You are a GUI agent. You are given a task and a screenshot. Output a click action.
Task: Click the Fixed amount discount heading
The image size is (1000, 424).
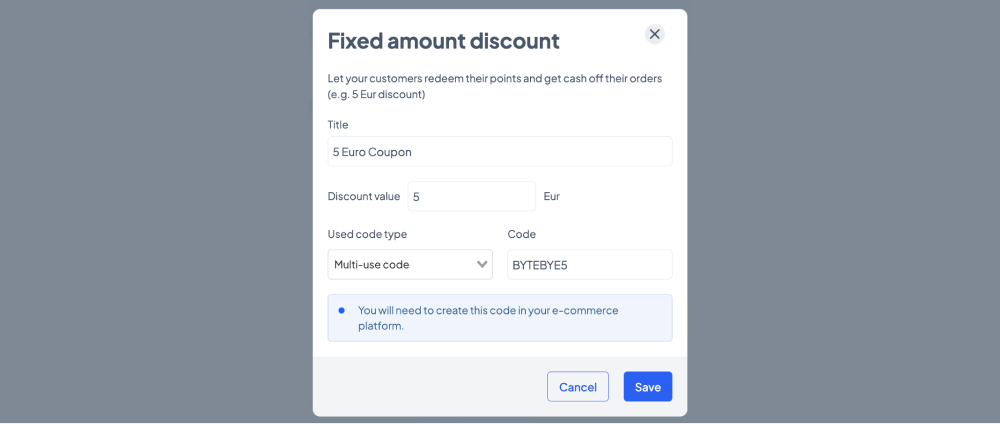[x=444, y=41]
